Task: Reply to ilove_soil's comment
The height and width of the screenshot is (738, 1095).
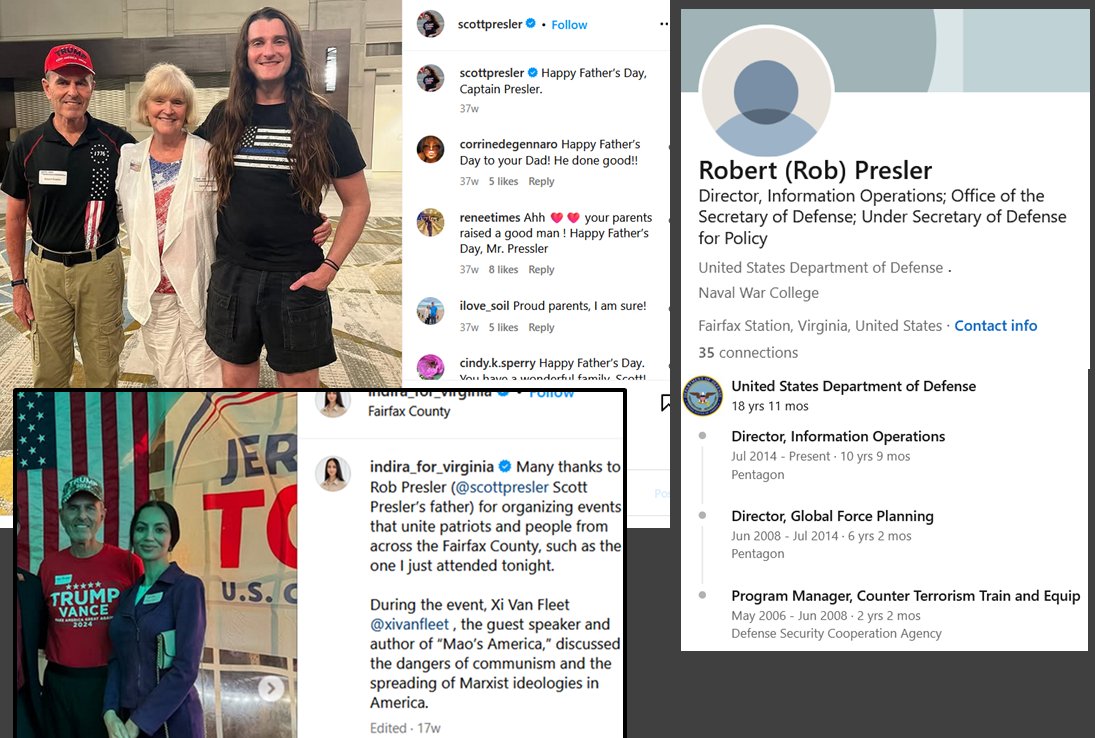Action: pos(541,327)
